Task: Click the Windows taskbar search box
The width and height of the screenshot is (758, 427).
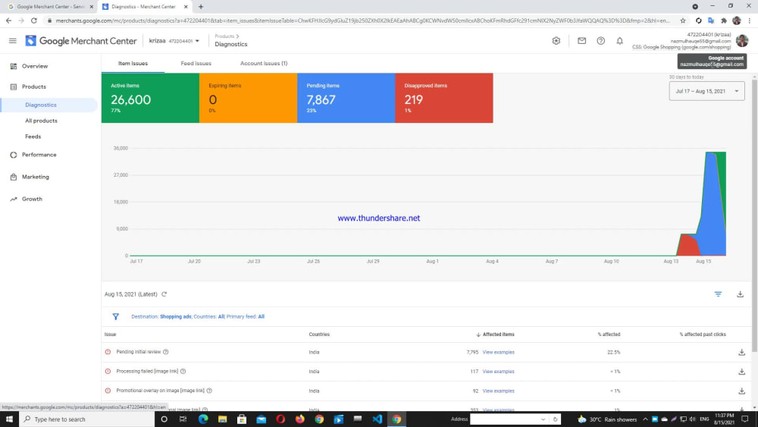Action: 85,419
